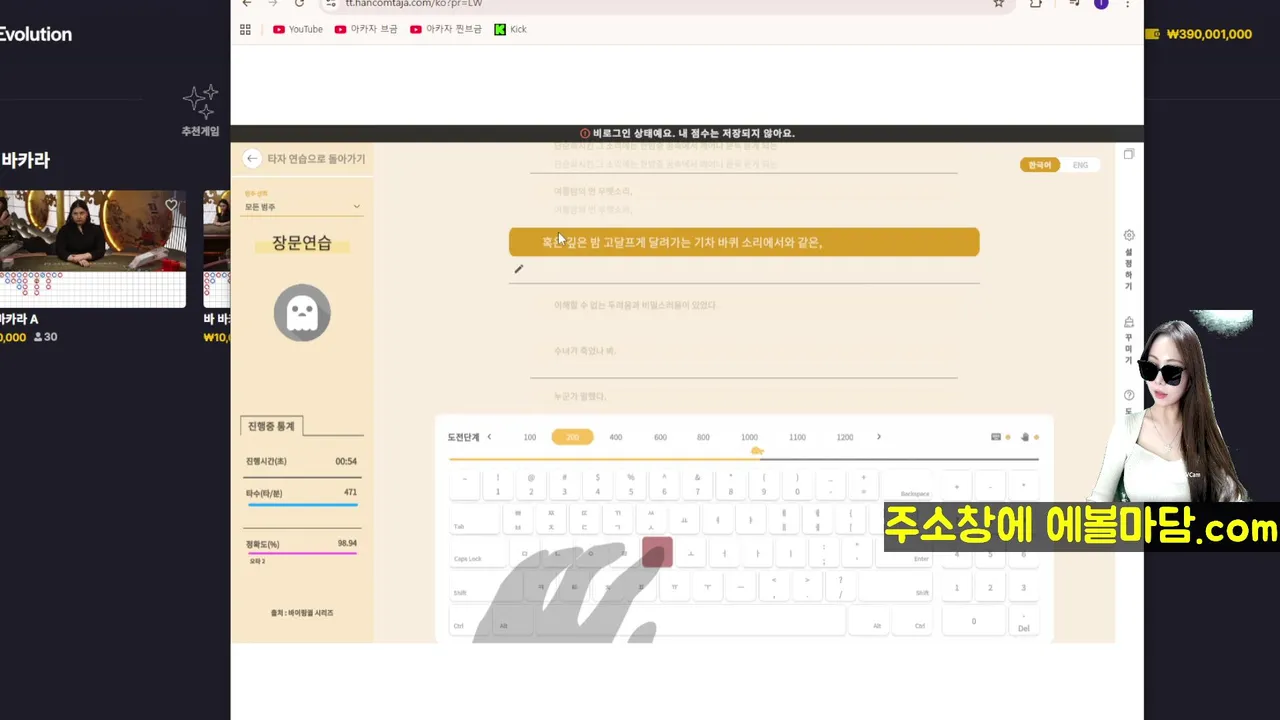The height and width of the screenshot is (720, 1280).
Task: Open the Kick bookmark
Action: pyautogui.click(x=511, y=29)
